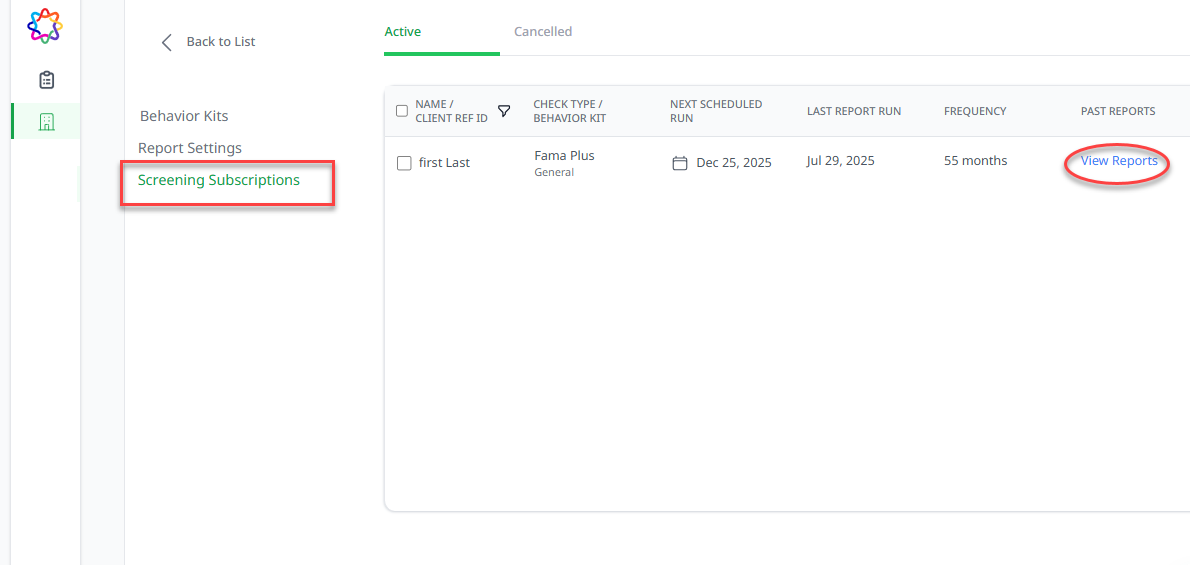Click the Next Scheduled Run column header
The width and height of the screenshot is (1190, 565).
click(716, 111)
